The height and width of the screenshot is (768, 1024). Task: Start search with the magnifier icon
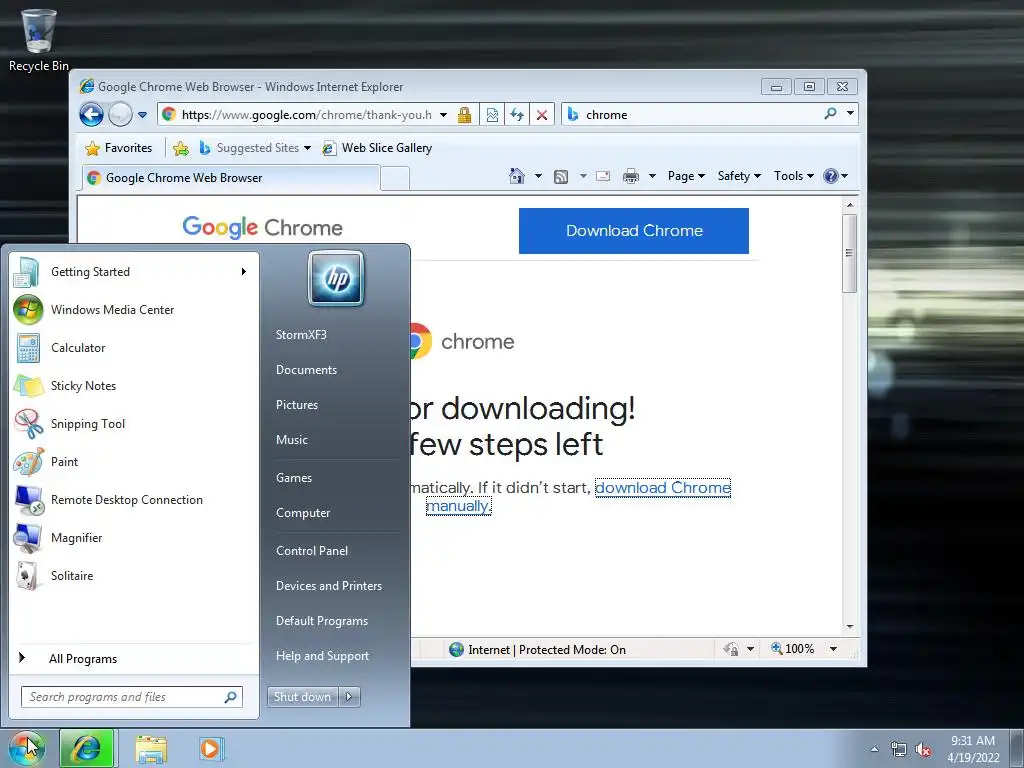coord(830,114)
